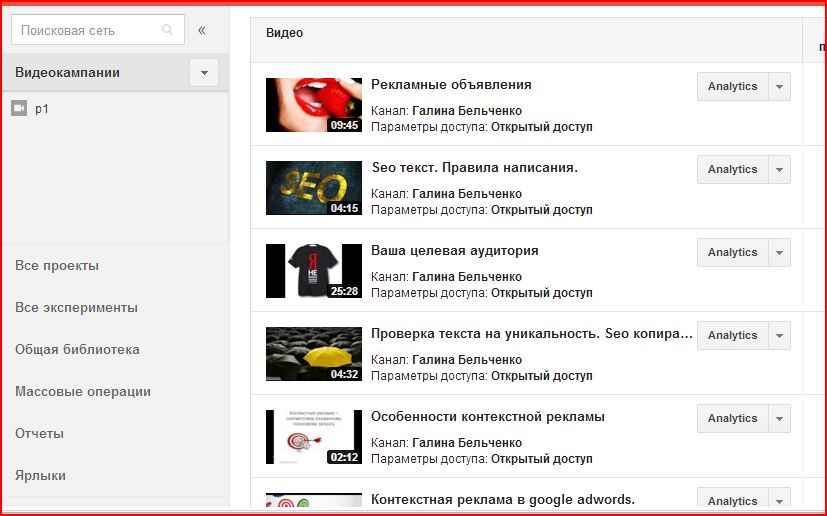Expand Analytics dropdown arrow for Ваша целевая аудитория
827x516 pixels.
click(x=780, y=252)
